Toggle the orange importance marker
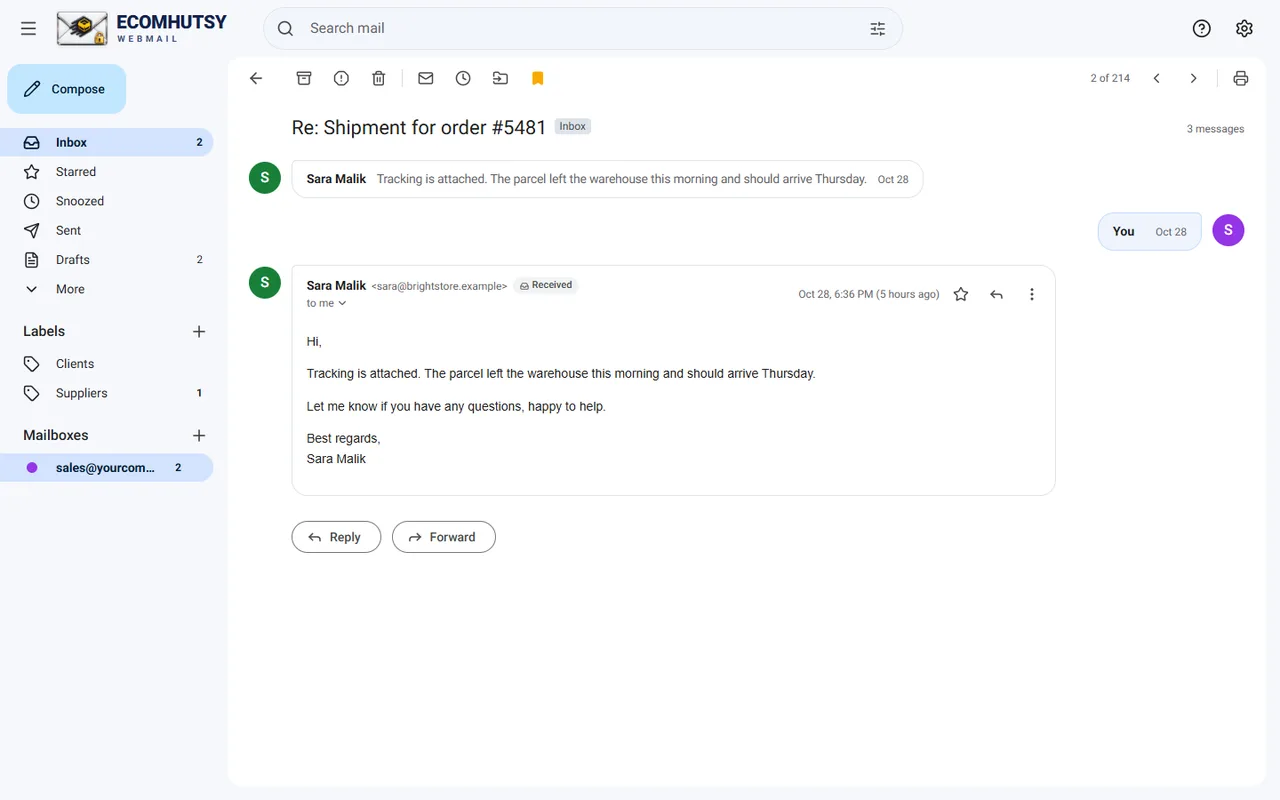 coord(538,78)
